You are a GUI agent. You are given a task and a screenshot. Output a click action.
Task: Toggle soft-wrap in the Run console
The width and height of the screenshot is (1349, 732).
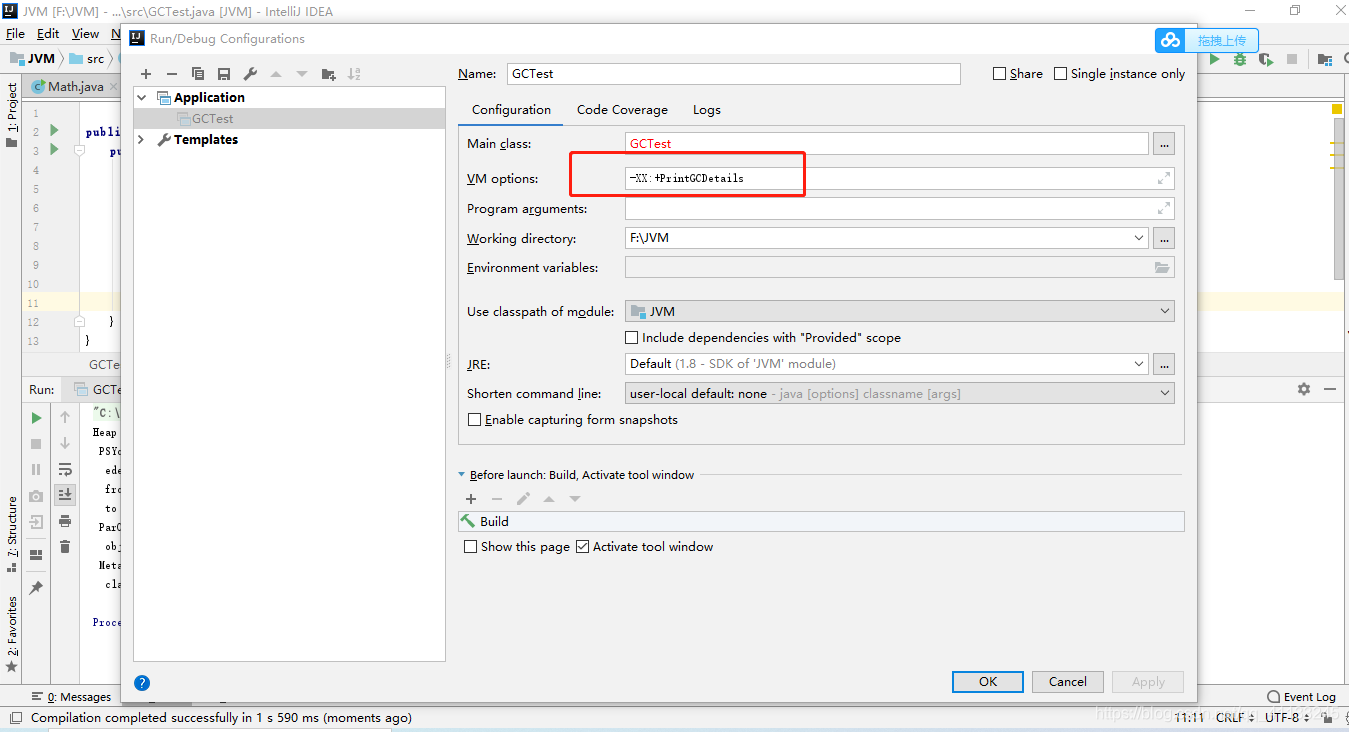(65, 469)
